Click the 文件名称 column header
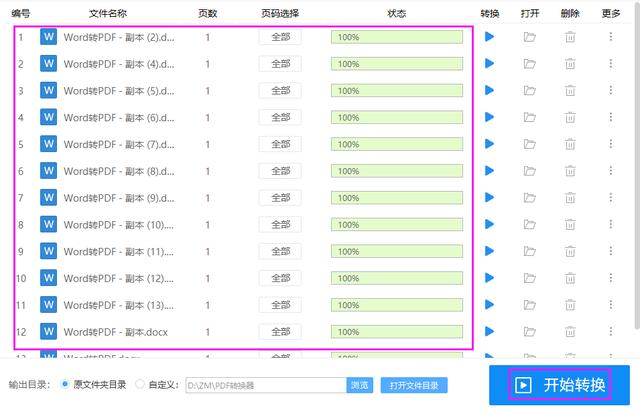Screen dimensions: 640x410 (110, 14)
